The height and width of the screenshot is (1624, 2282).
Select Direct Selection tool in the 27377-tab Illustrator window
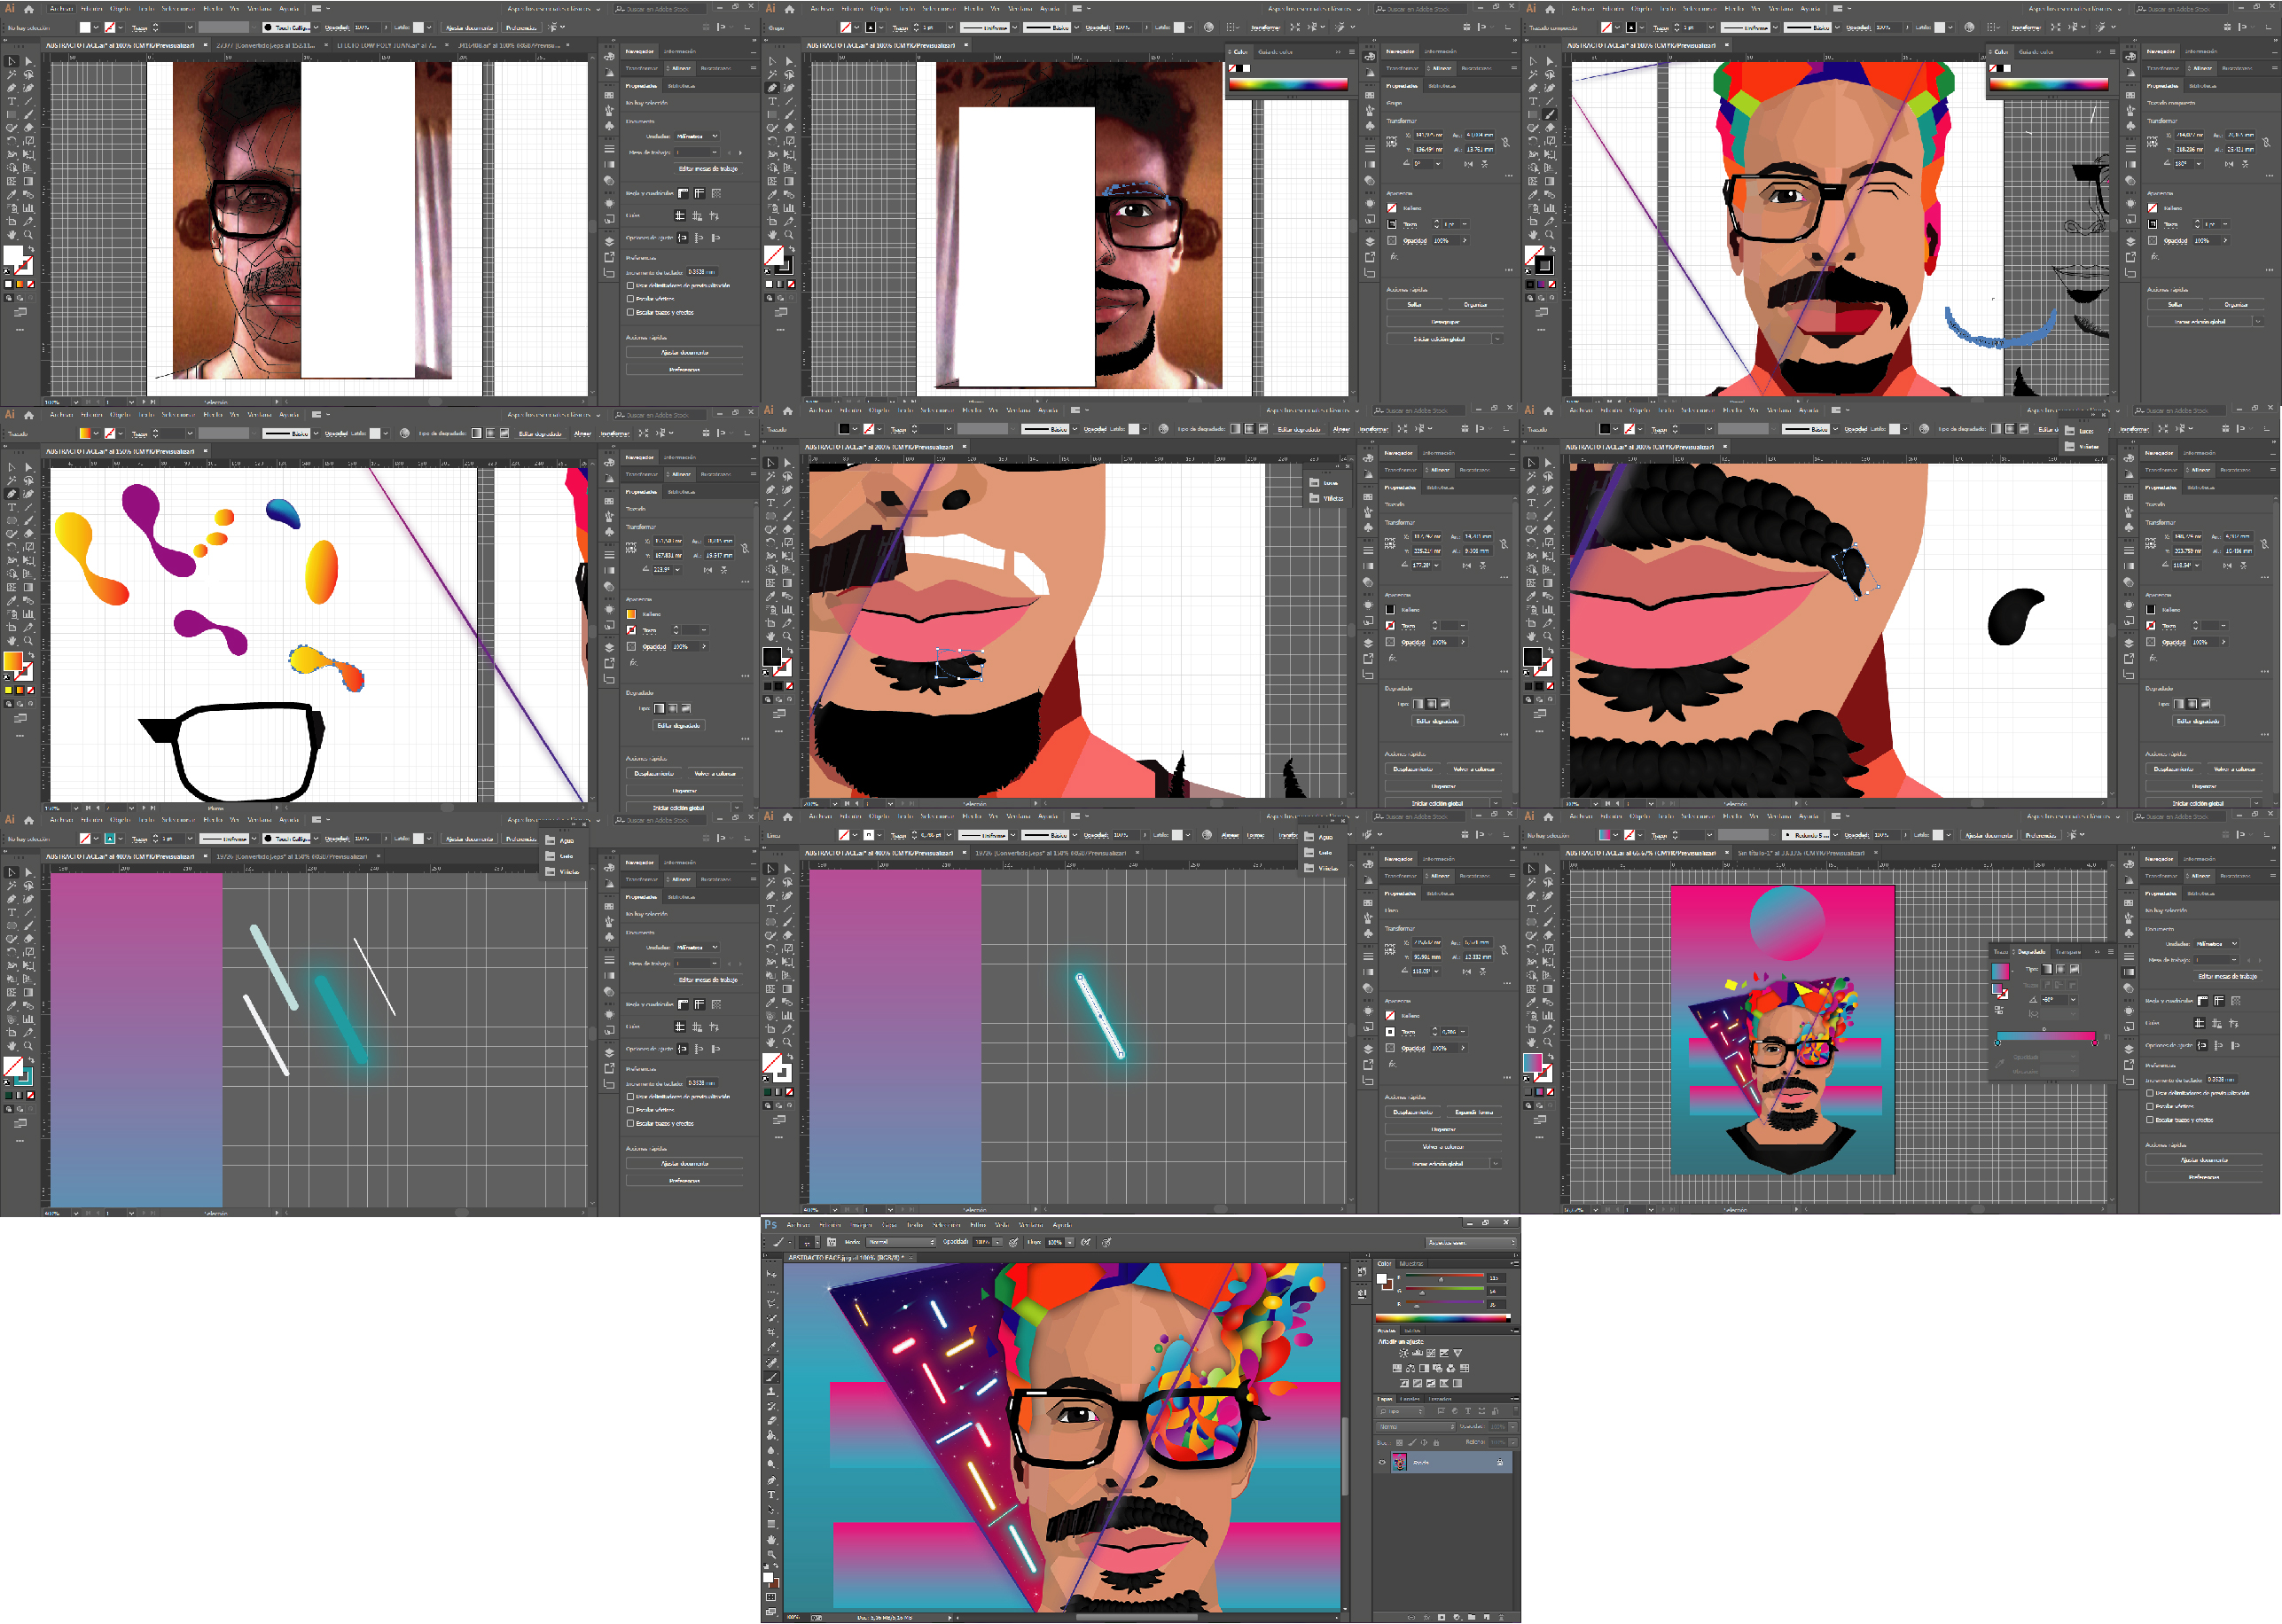tap(28, 61)
